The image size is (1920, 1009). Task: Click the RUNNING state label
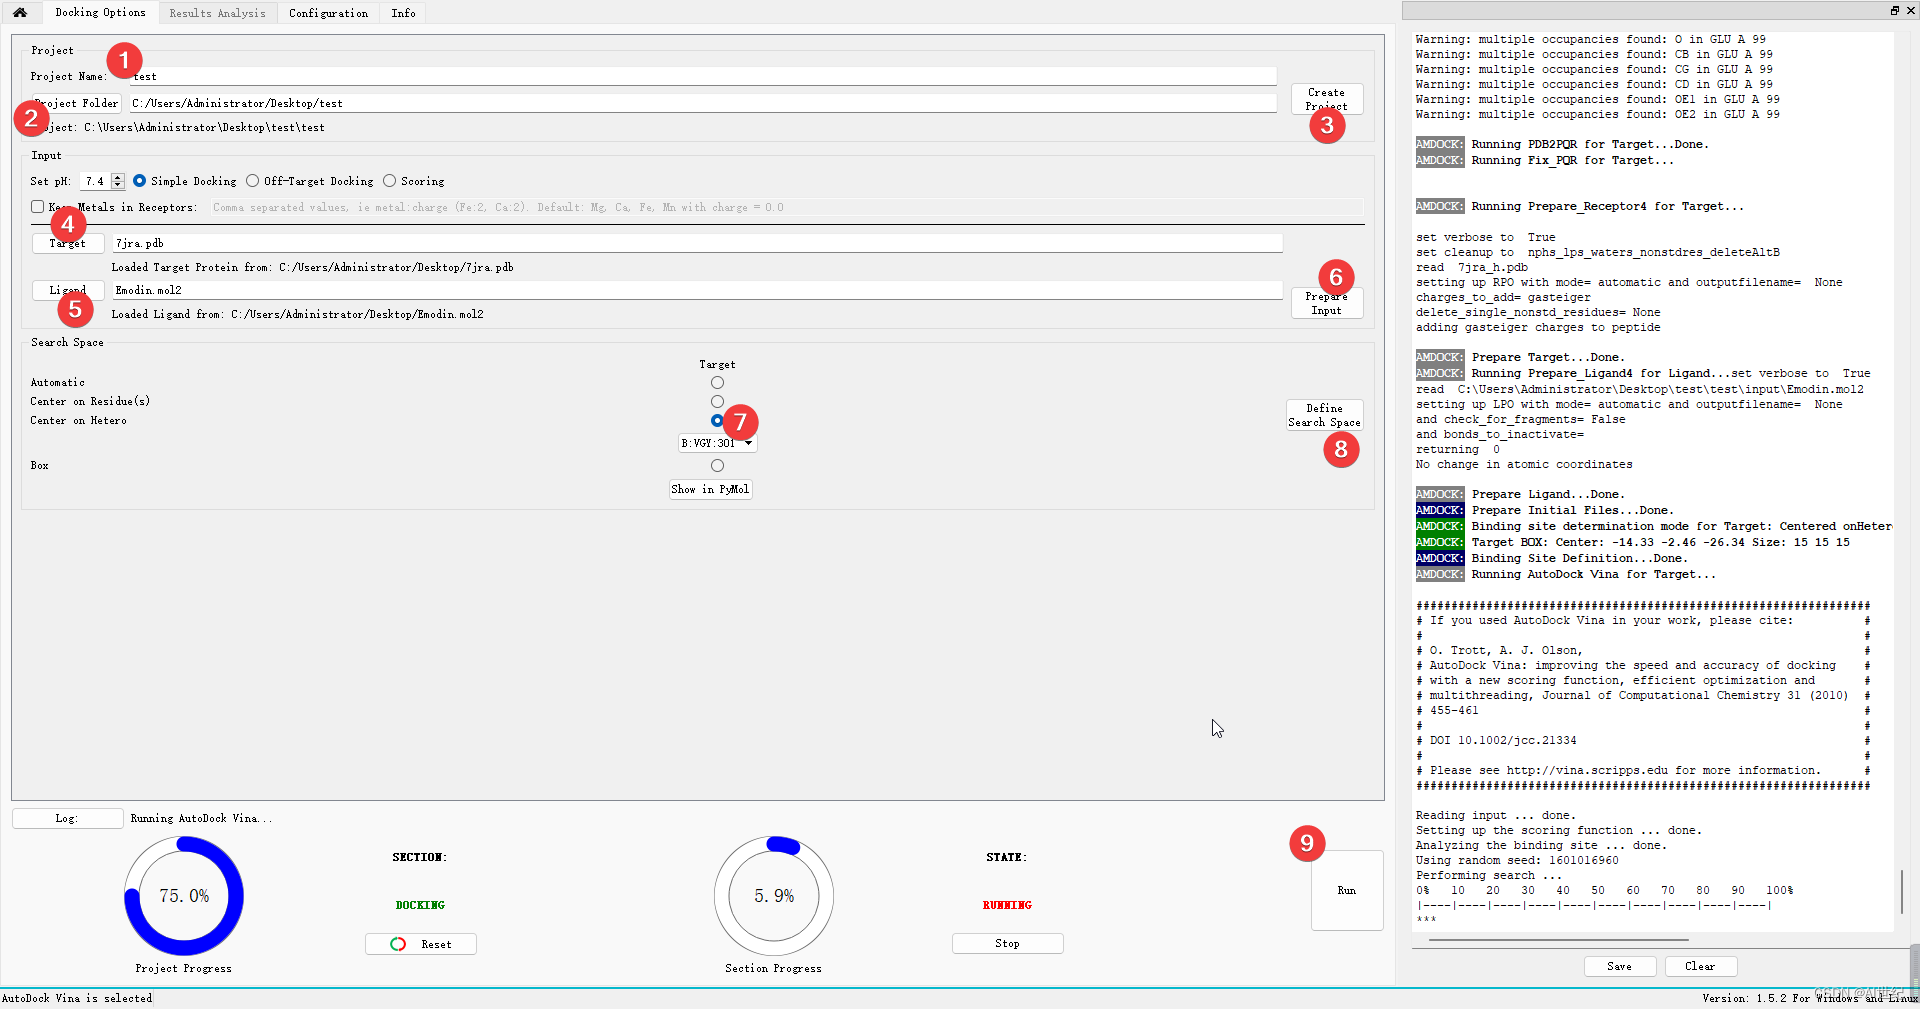pos(1007,905)
